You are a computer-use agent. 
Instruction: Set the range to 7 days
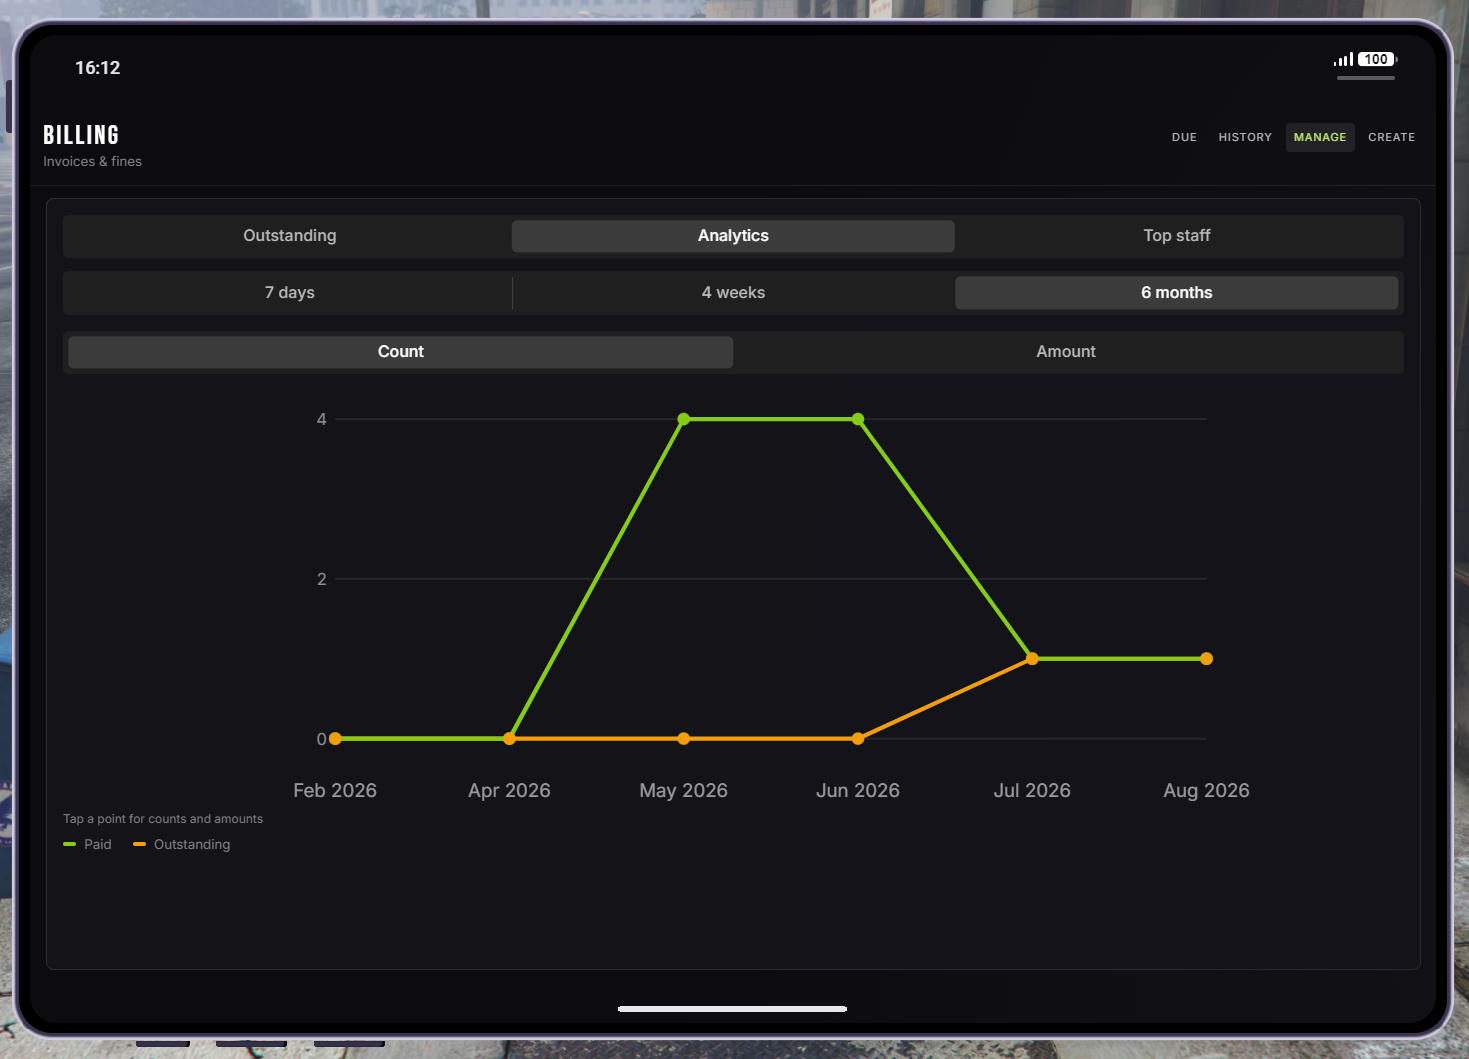[290, 293]
